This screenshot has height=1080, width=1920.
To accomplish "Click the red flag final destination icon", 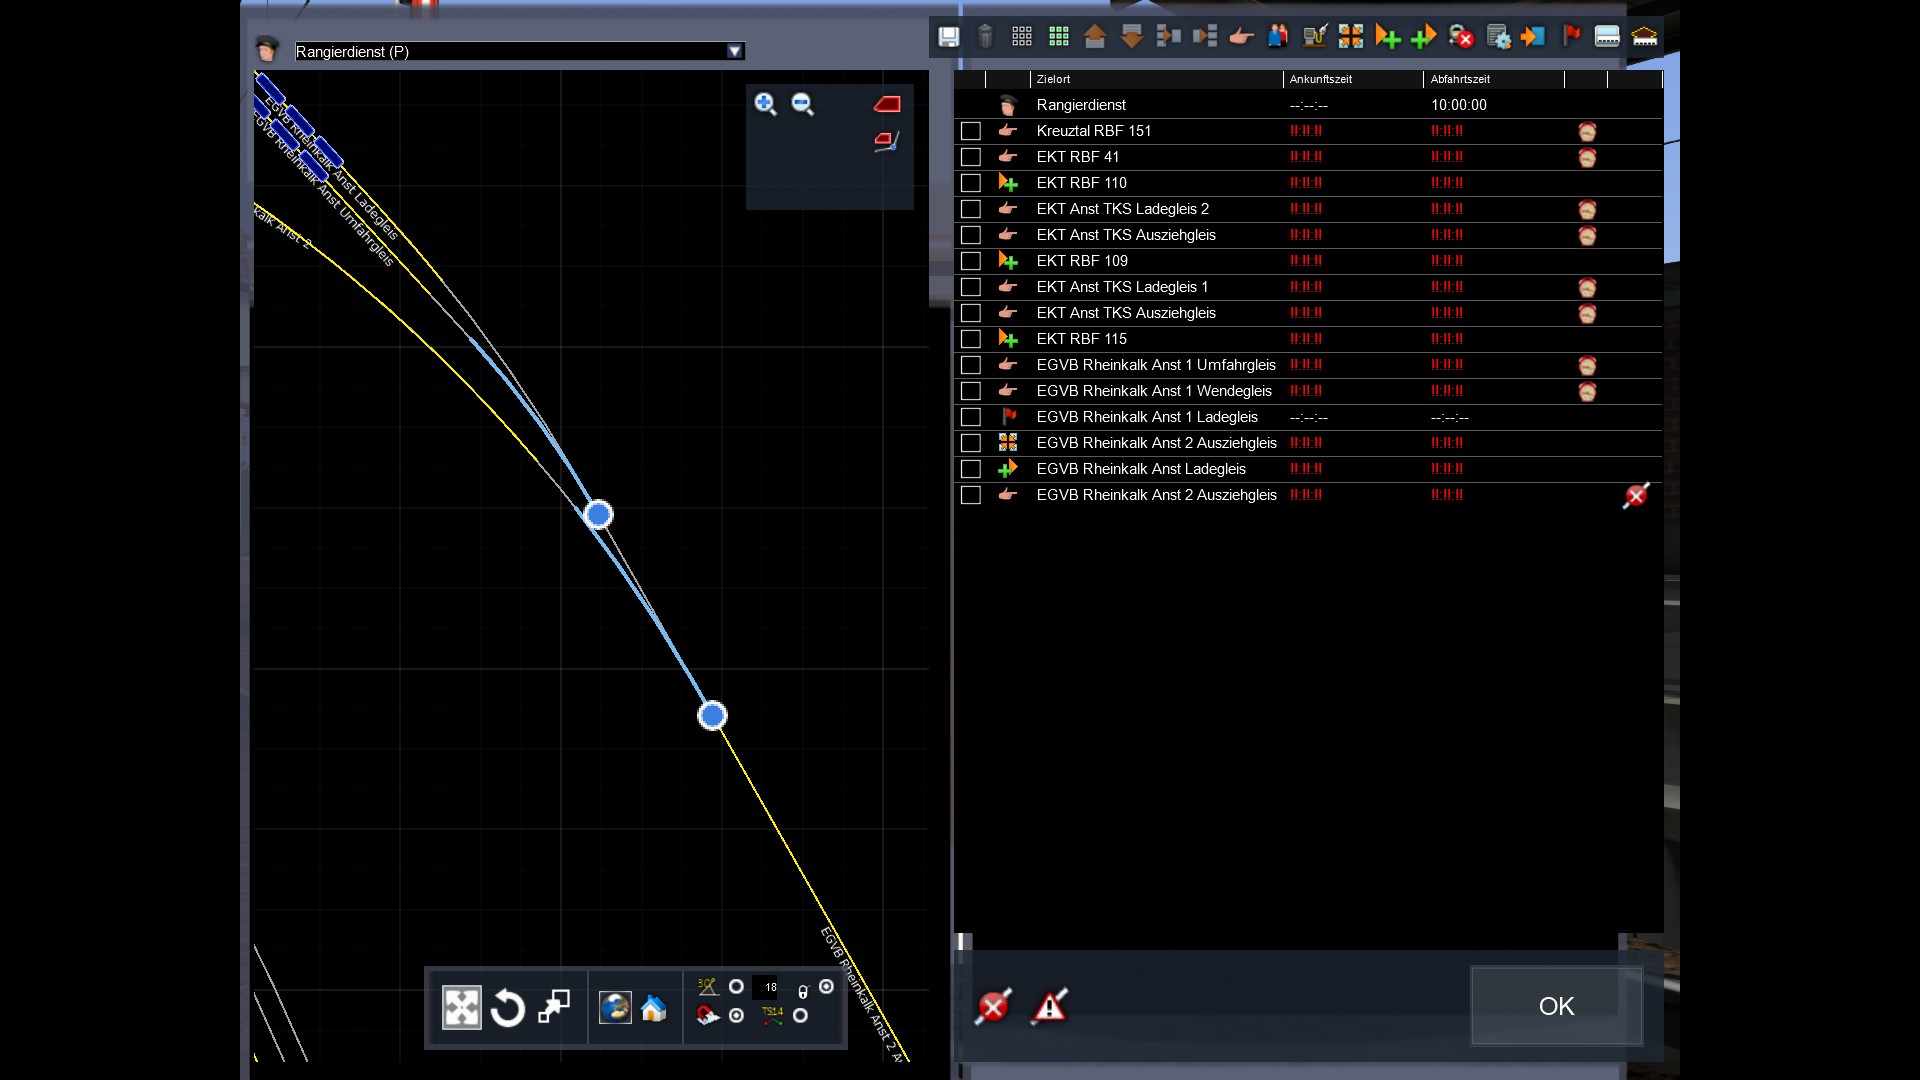I will click(1571, 37).
